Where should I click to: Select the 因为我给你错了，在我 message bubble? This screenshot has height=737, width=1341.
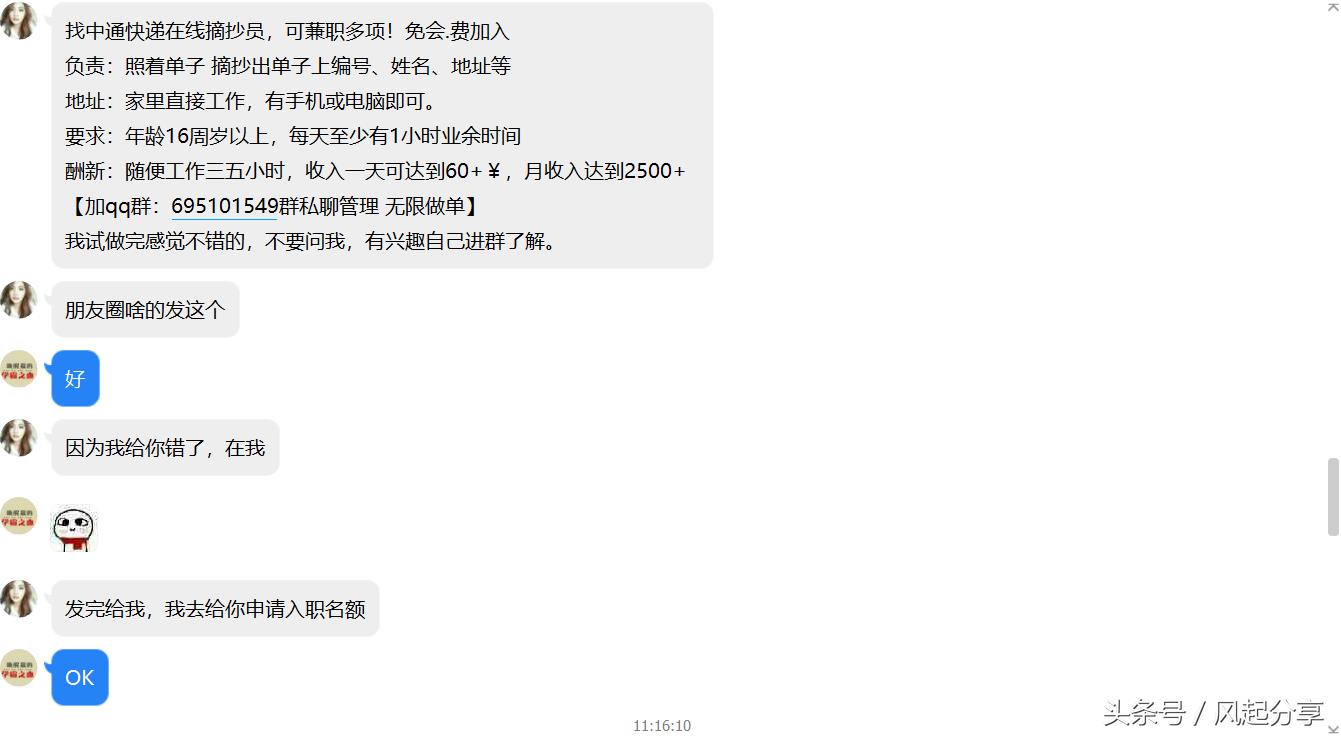pos(165,448)
